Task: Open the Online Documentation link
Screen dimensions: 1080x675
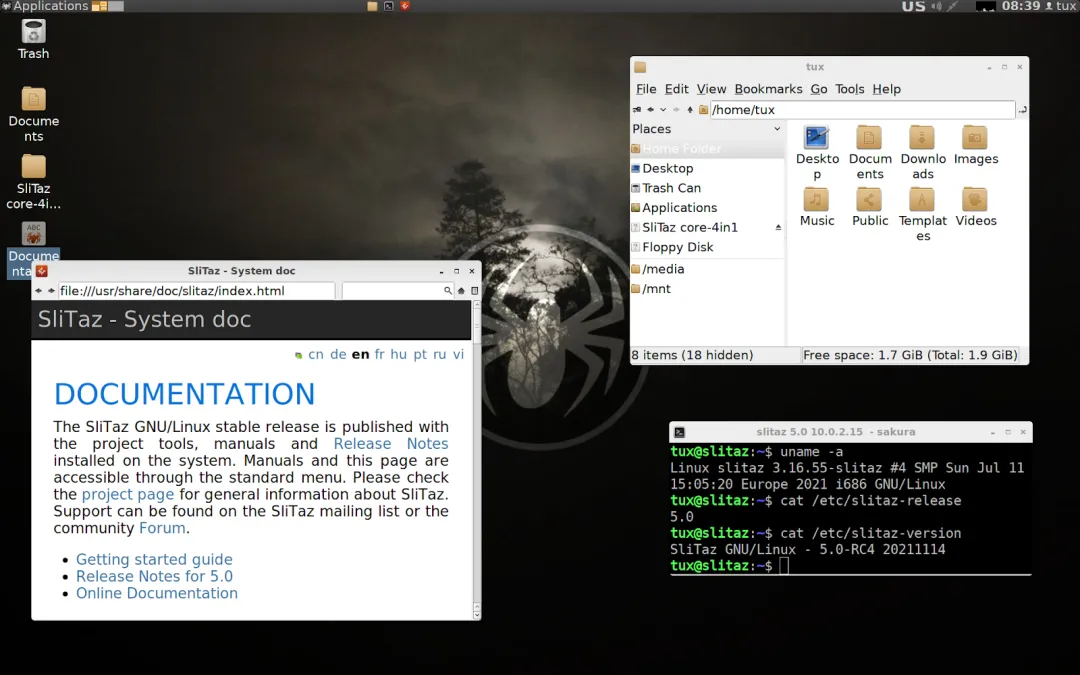Action: [156, 593]
